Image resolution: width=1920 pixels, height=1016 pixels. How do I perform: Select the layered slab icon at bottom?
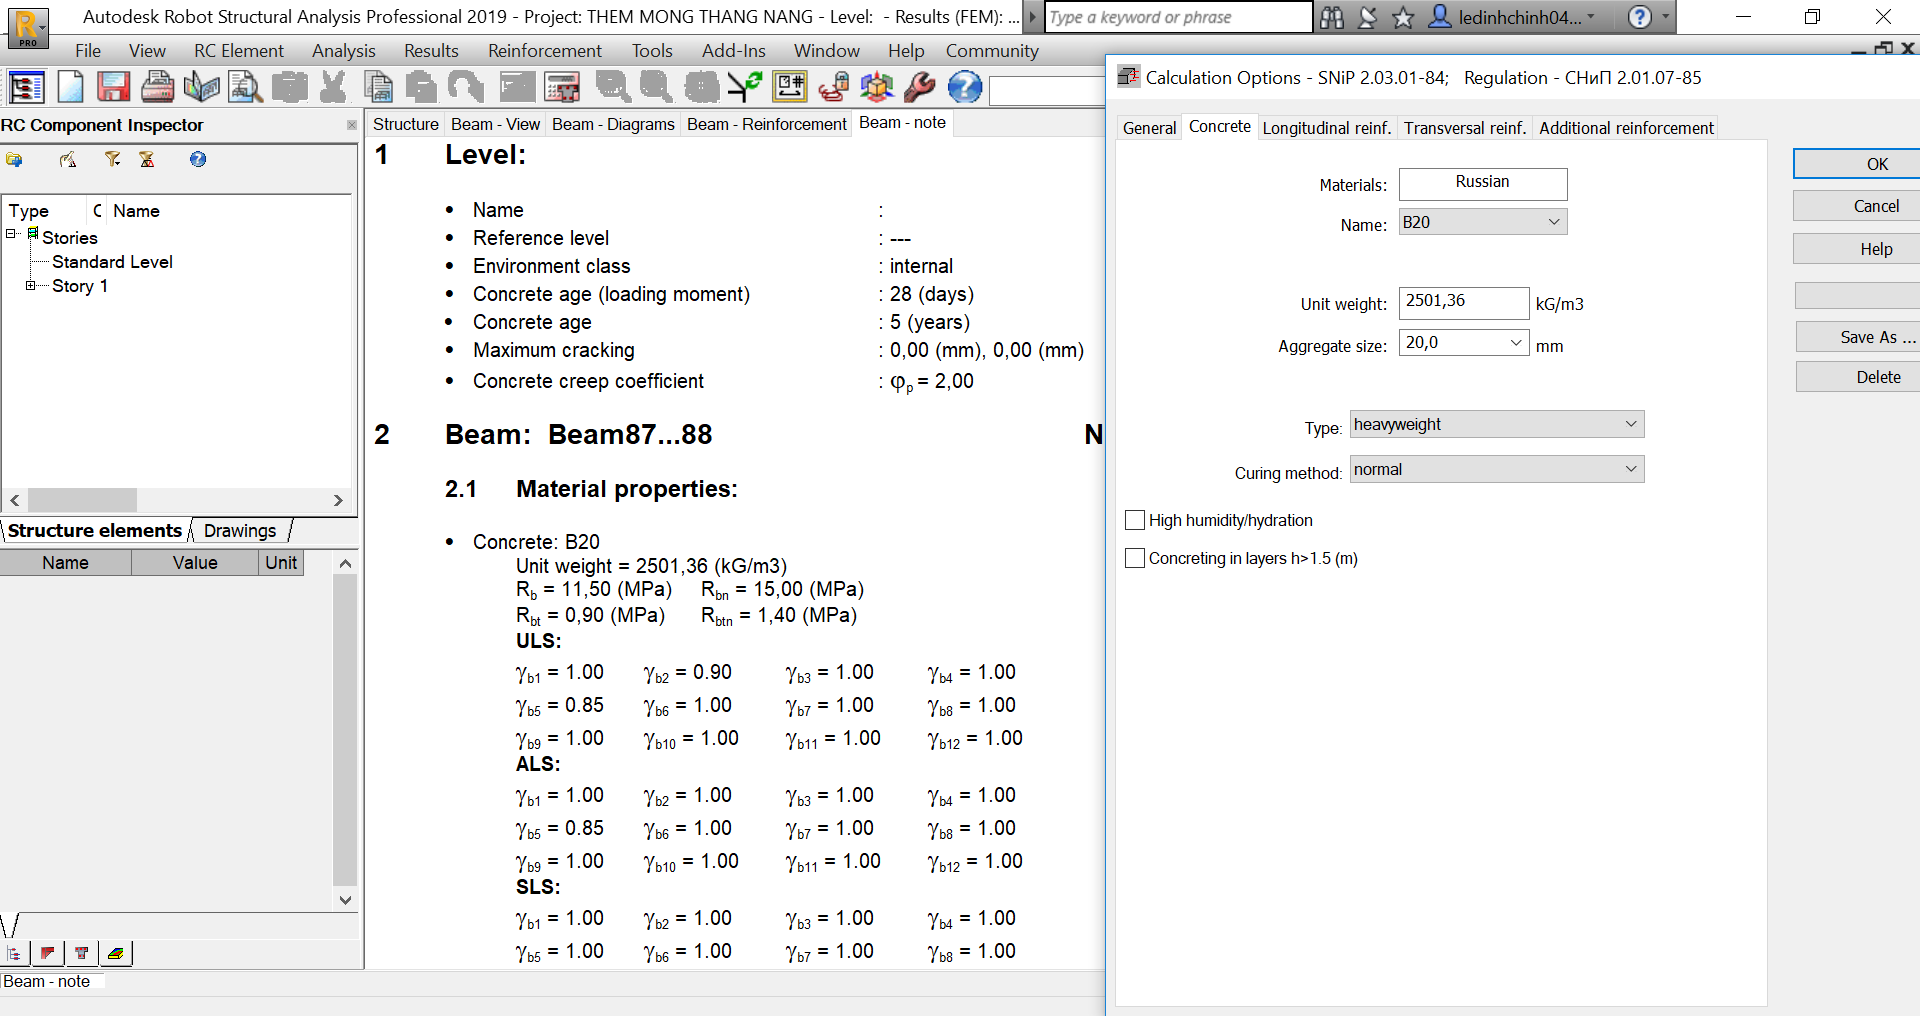tap(116, 953)
